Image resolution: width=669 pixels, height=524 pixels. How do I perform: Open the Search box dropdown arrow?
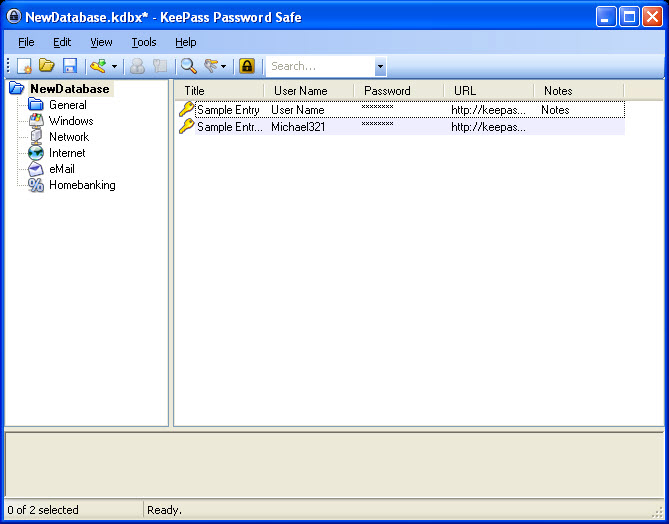380,67
